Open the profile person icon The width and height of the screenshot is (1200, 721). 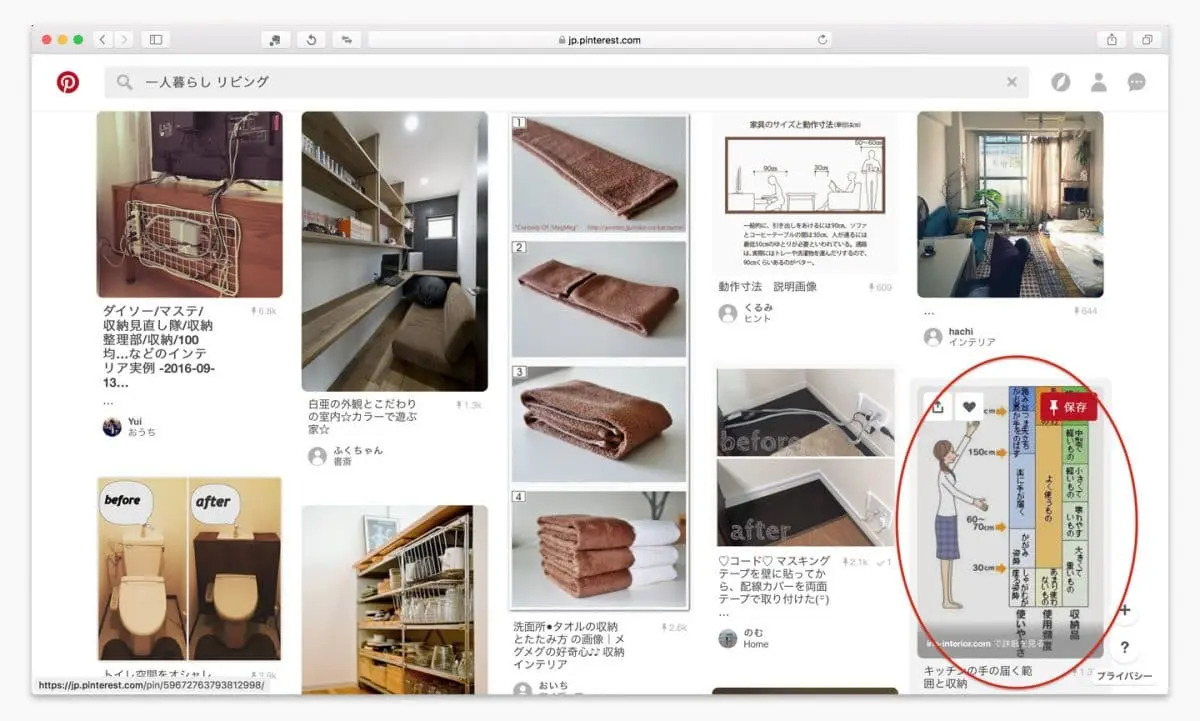1099,82
